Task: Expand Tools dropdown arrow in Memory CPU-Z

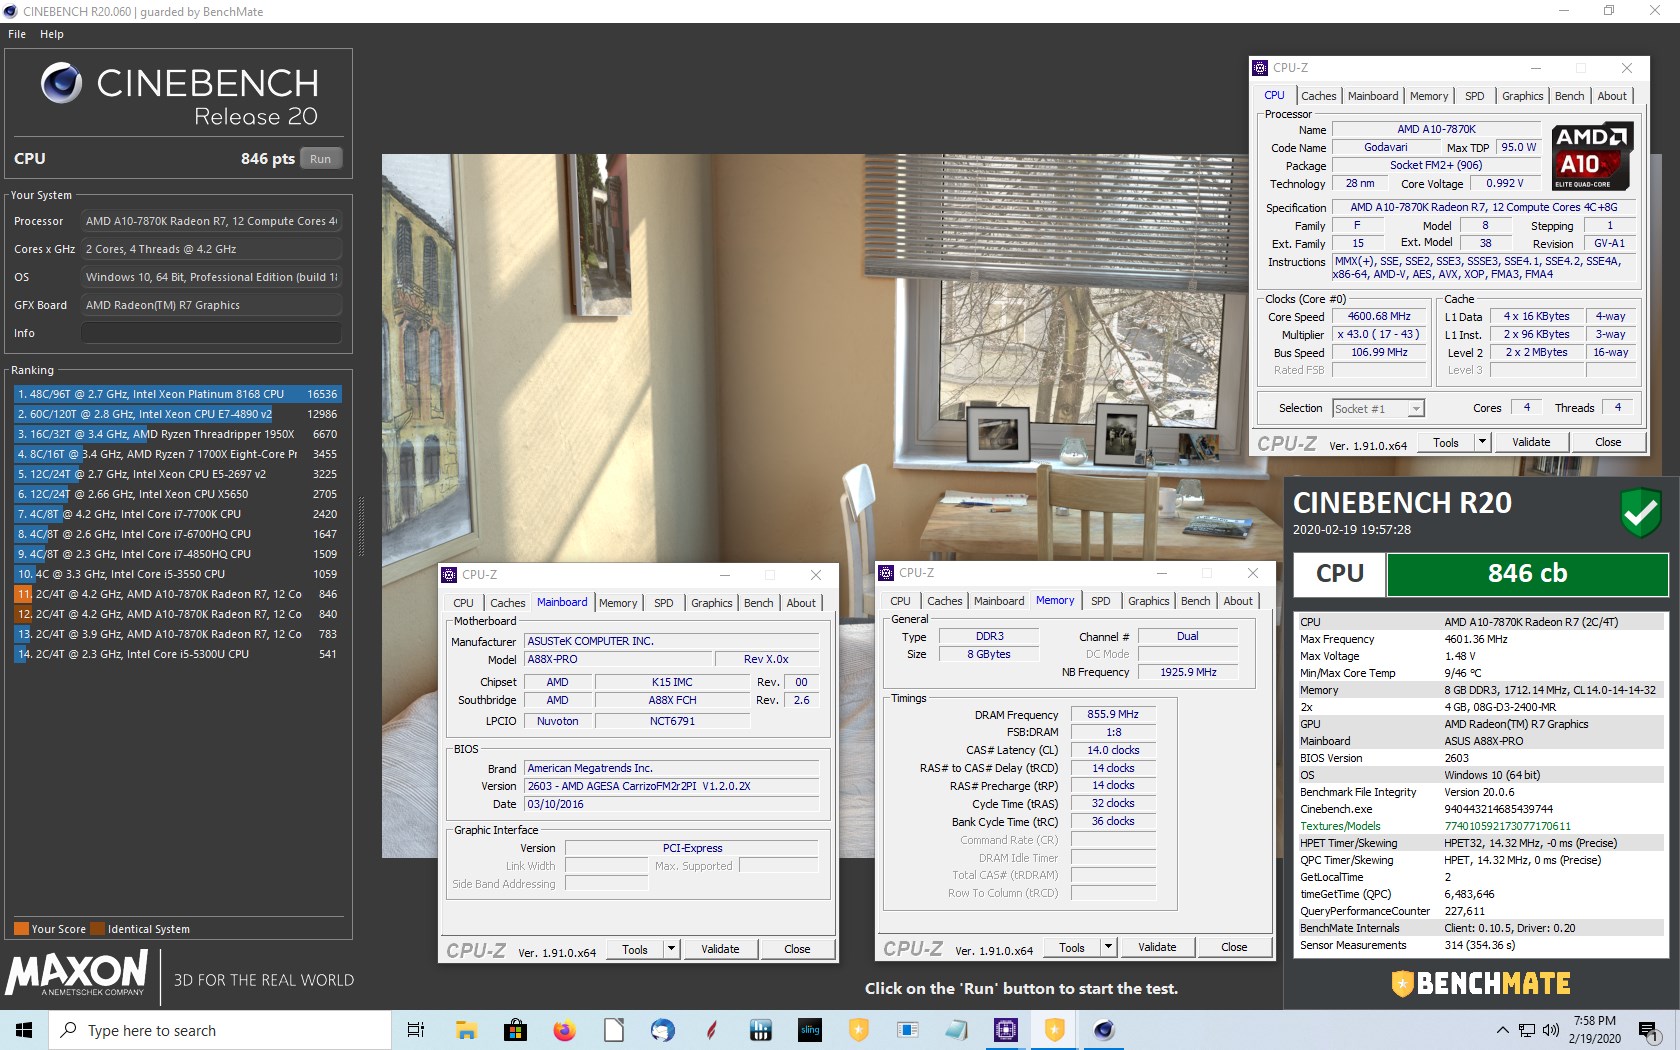Action: [1108, 947]
